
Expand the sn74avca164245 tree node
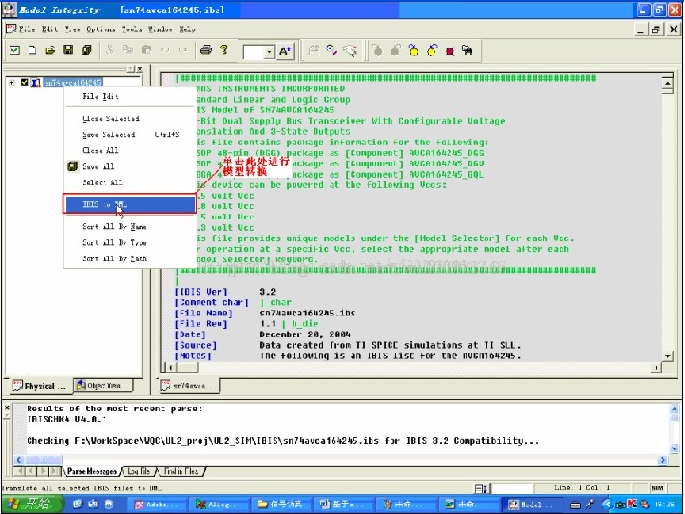click(12, 82)
